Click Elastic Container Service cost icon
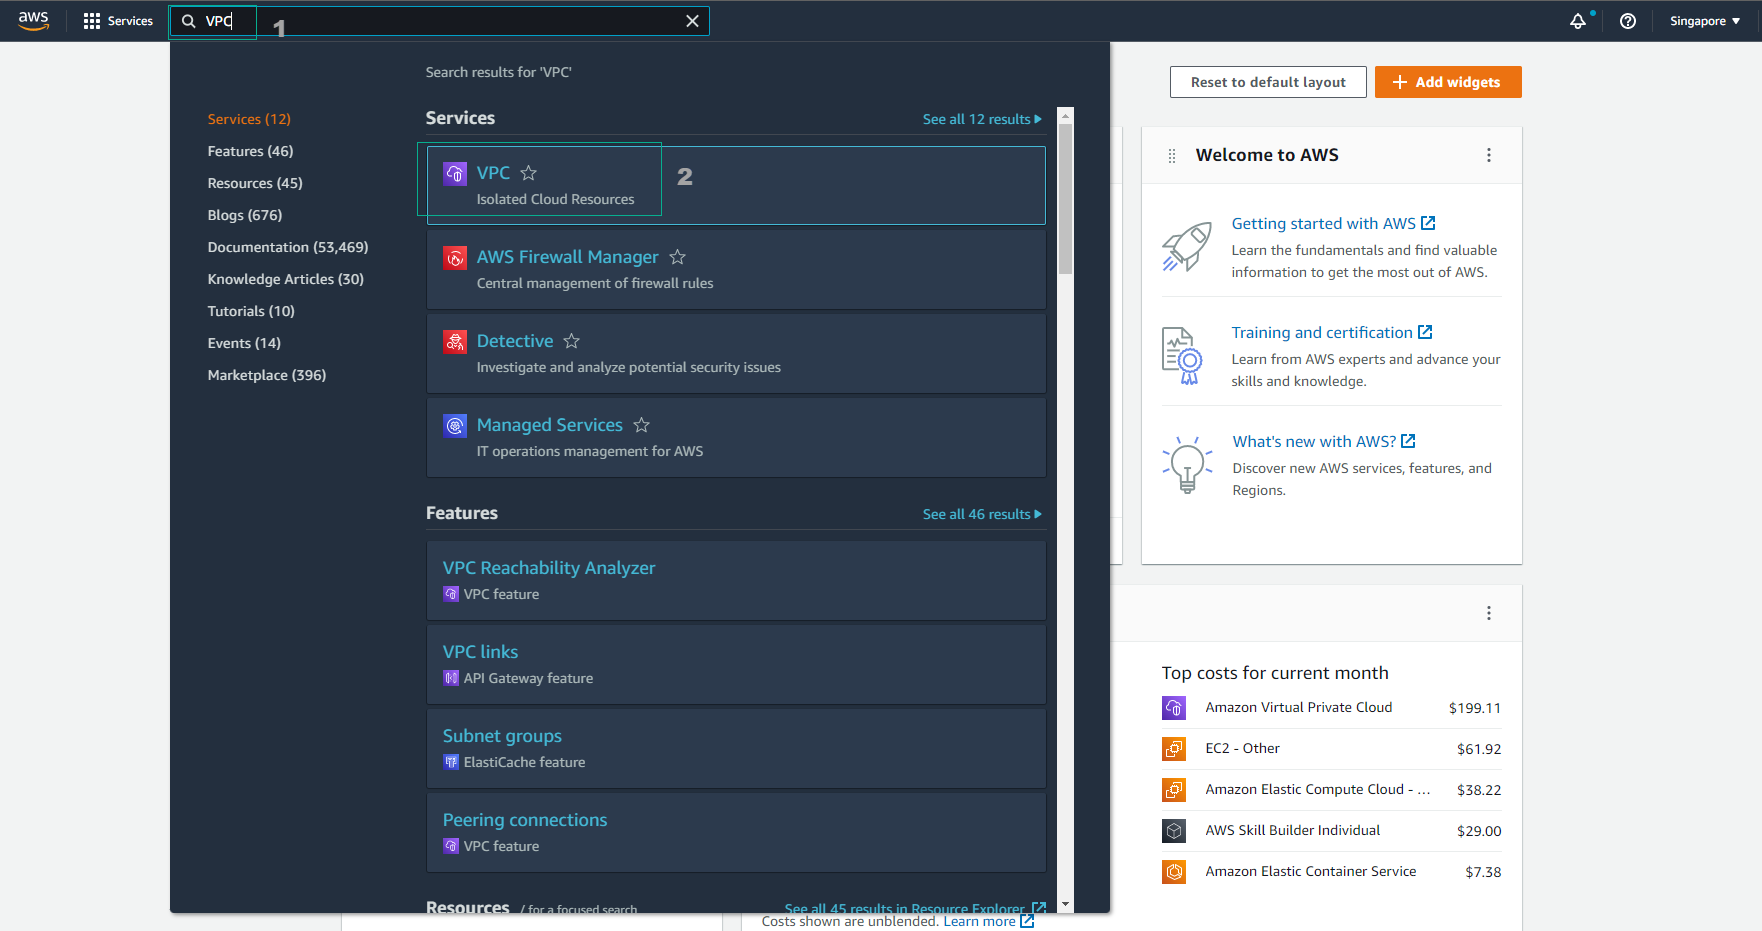1762x931 pixels. (x=1174, y=872)
